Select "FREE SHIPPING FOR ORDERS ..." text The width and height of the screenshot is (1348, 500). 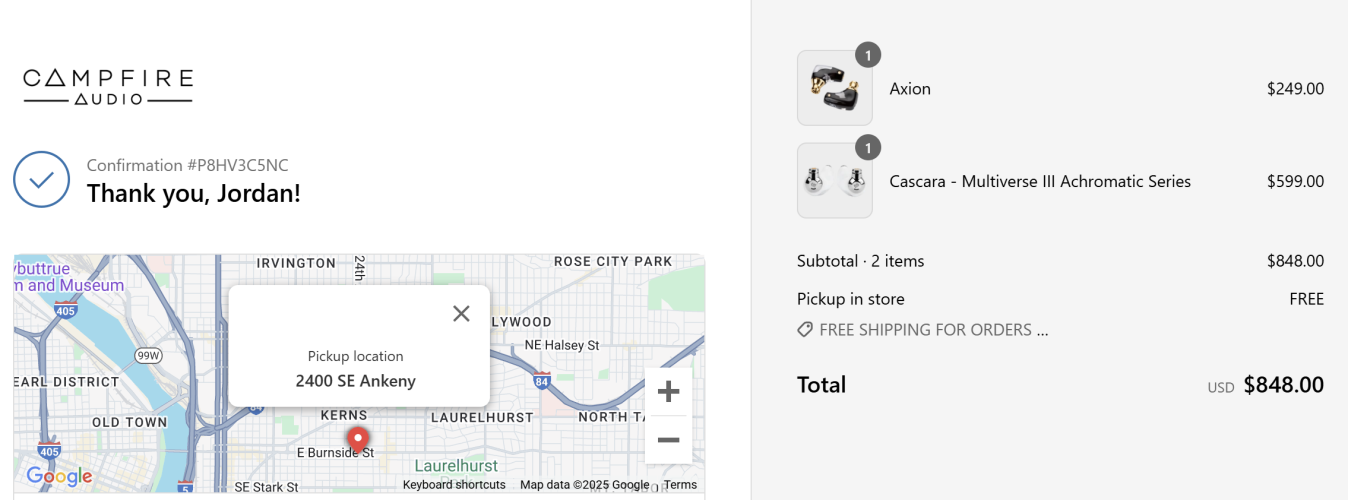click(933, 330)
